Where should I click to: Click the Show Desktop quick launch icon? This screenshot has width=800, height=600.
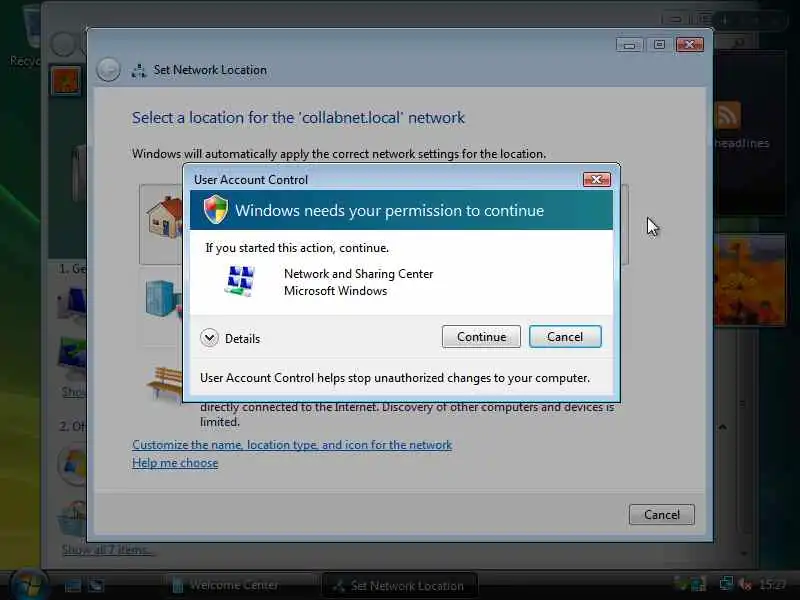pos(72,585)
